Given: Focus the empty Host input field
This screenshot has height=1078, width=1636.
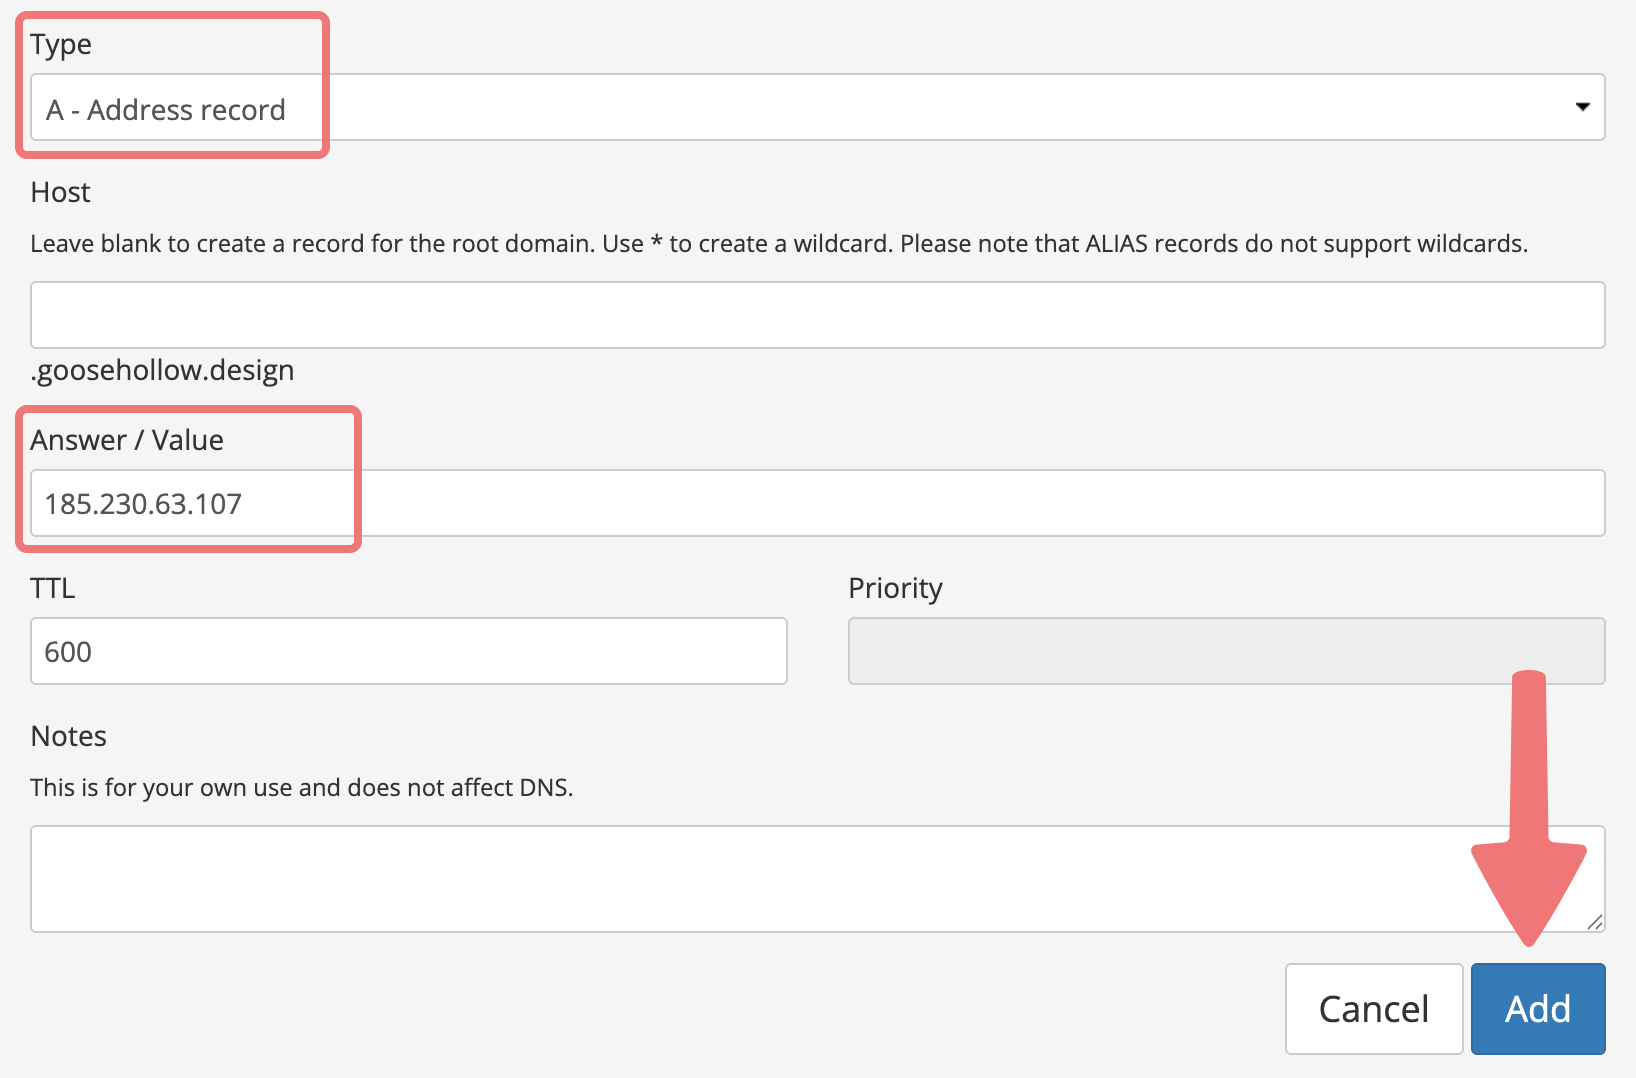Looking at the screenshot, I should click(x=817, y=315).
